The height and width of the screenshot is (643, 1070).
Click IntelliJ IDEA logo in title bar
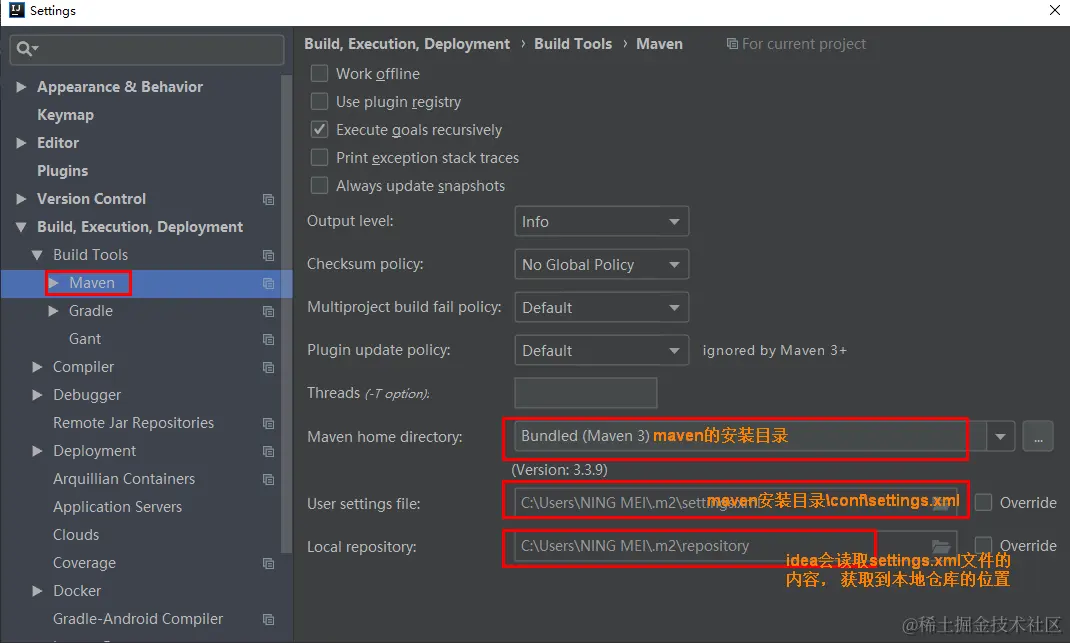(16, 10)
